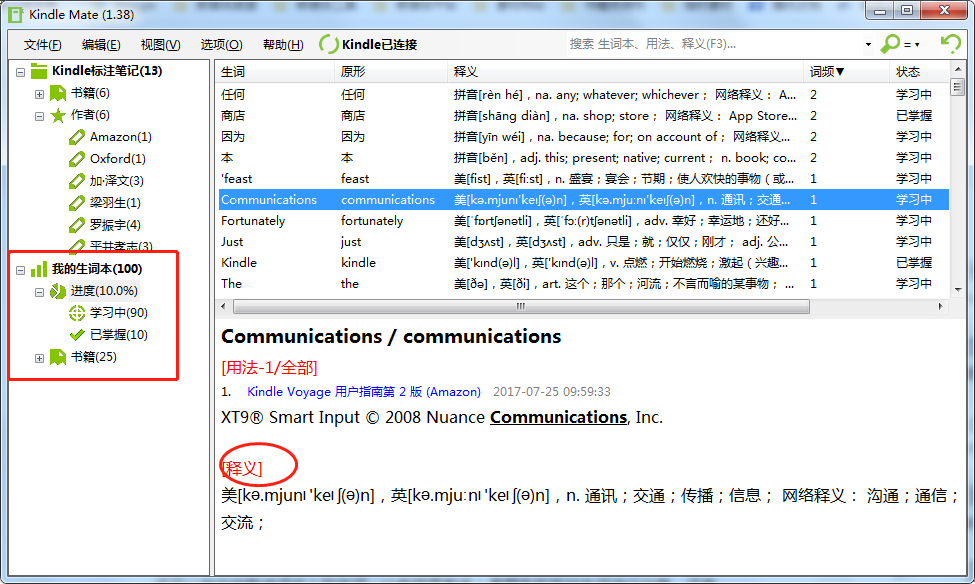
Task: Select the Communications highlighted row
Action: pyautogui.click(x=583, y=200)
